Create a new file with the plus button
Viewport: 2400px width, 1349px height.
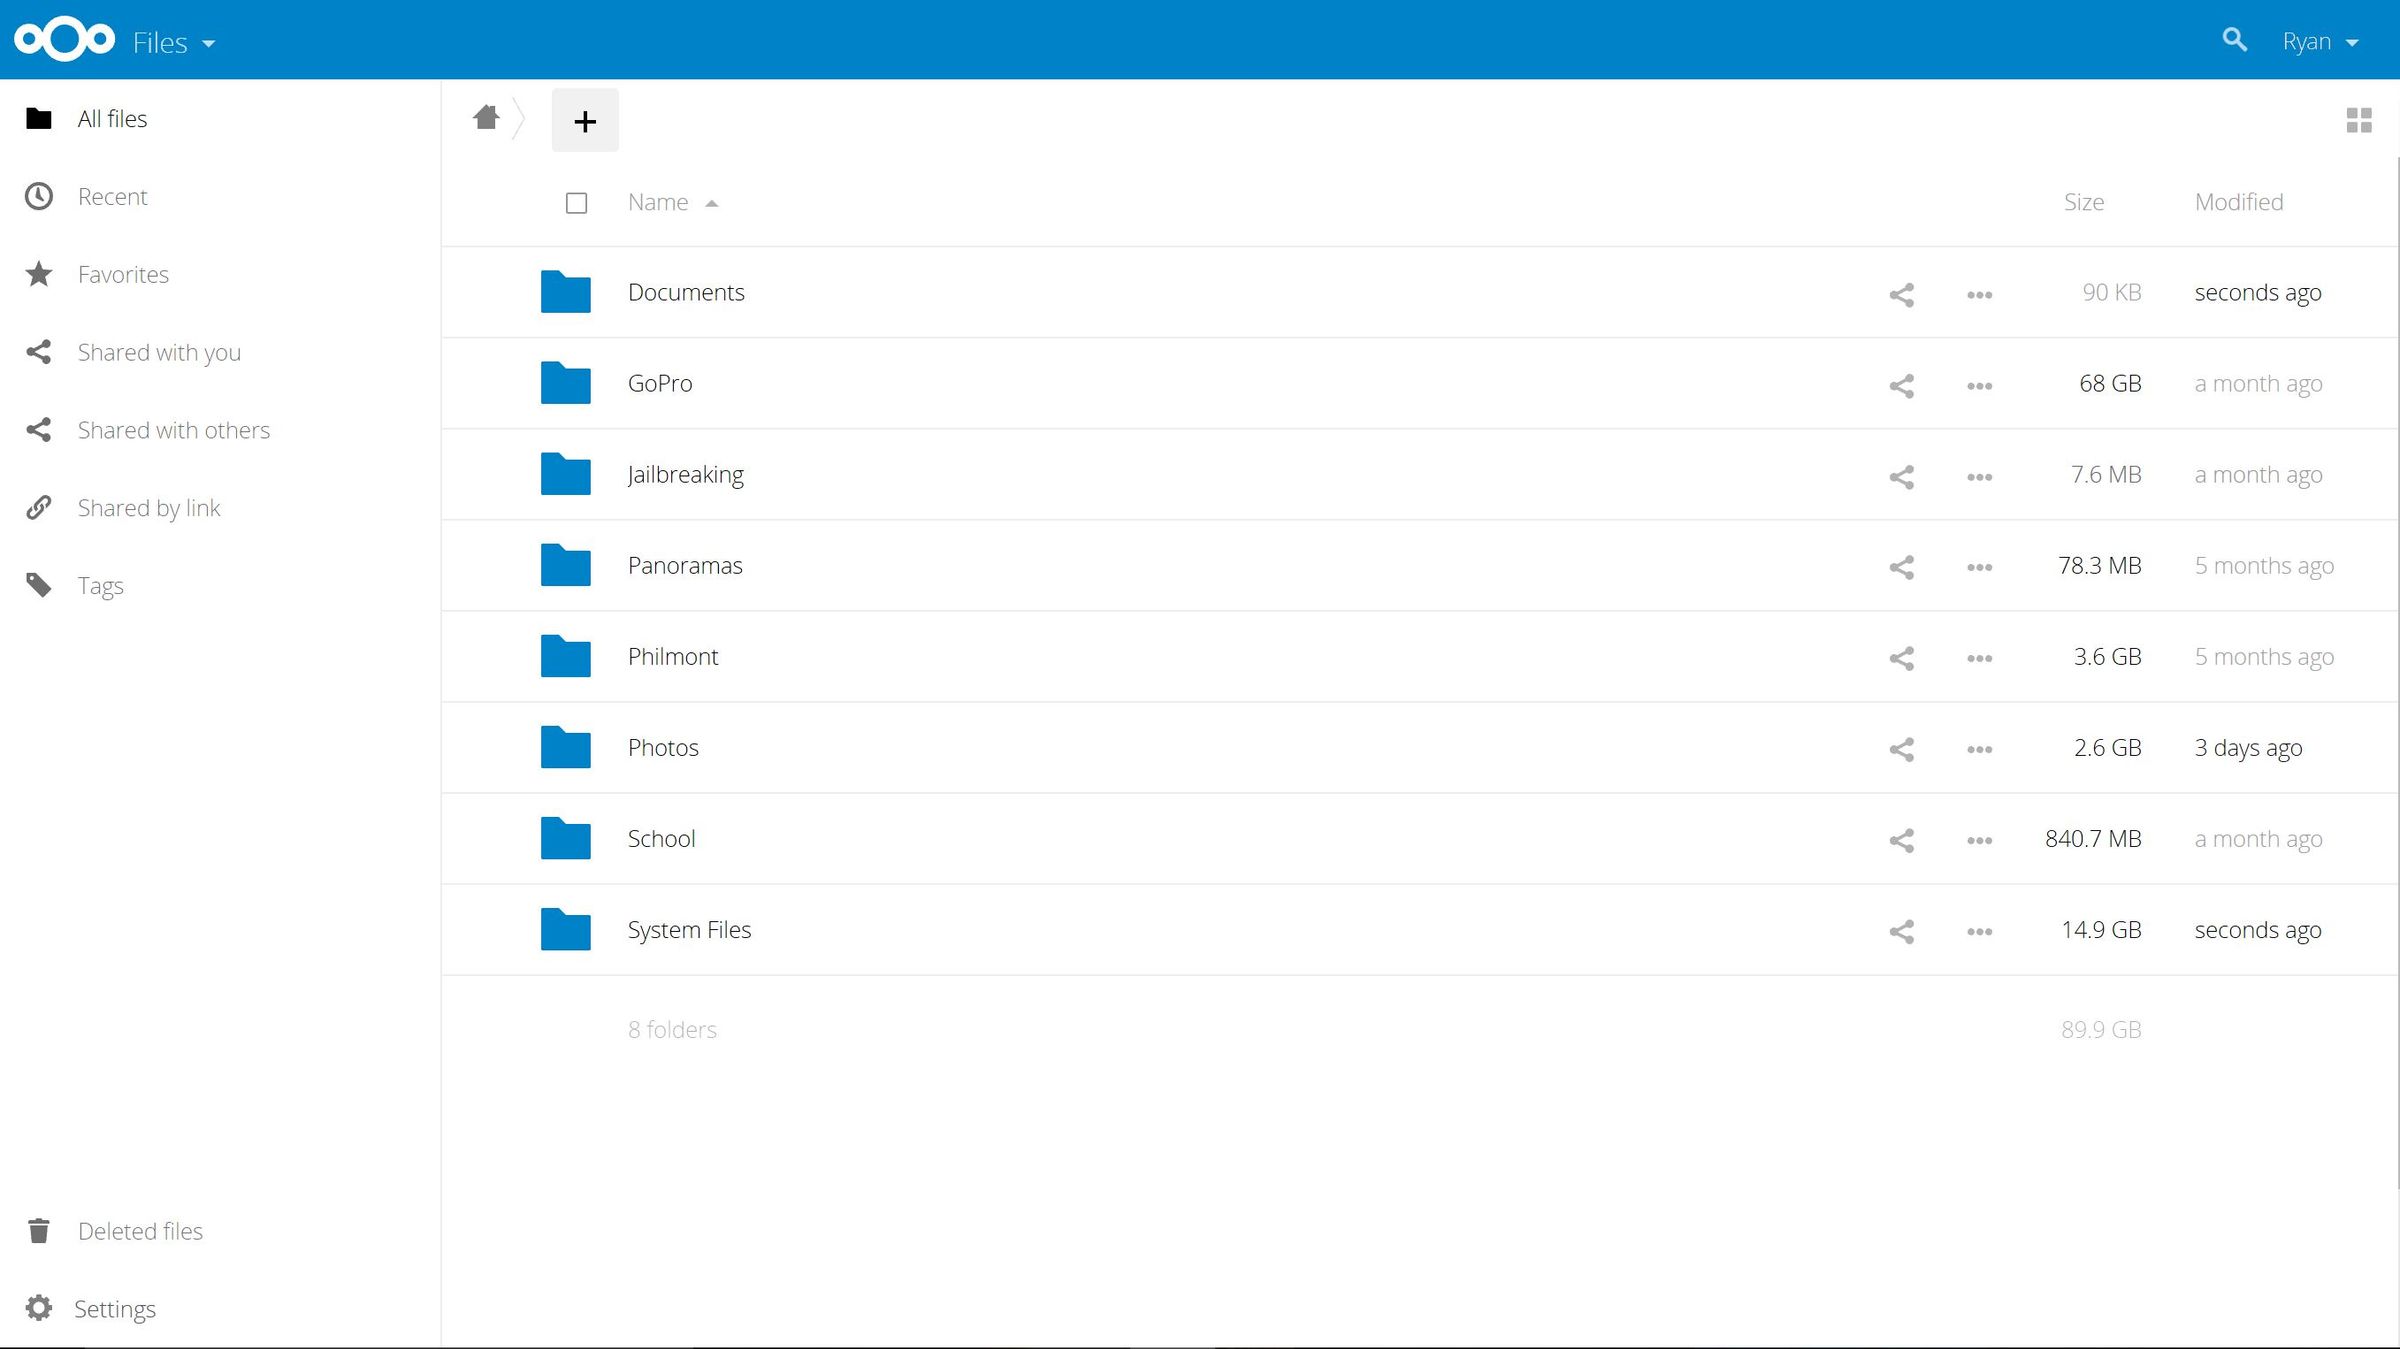tap(585, 120)
